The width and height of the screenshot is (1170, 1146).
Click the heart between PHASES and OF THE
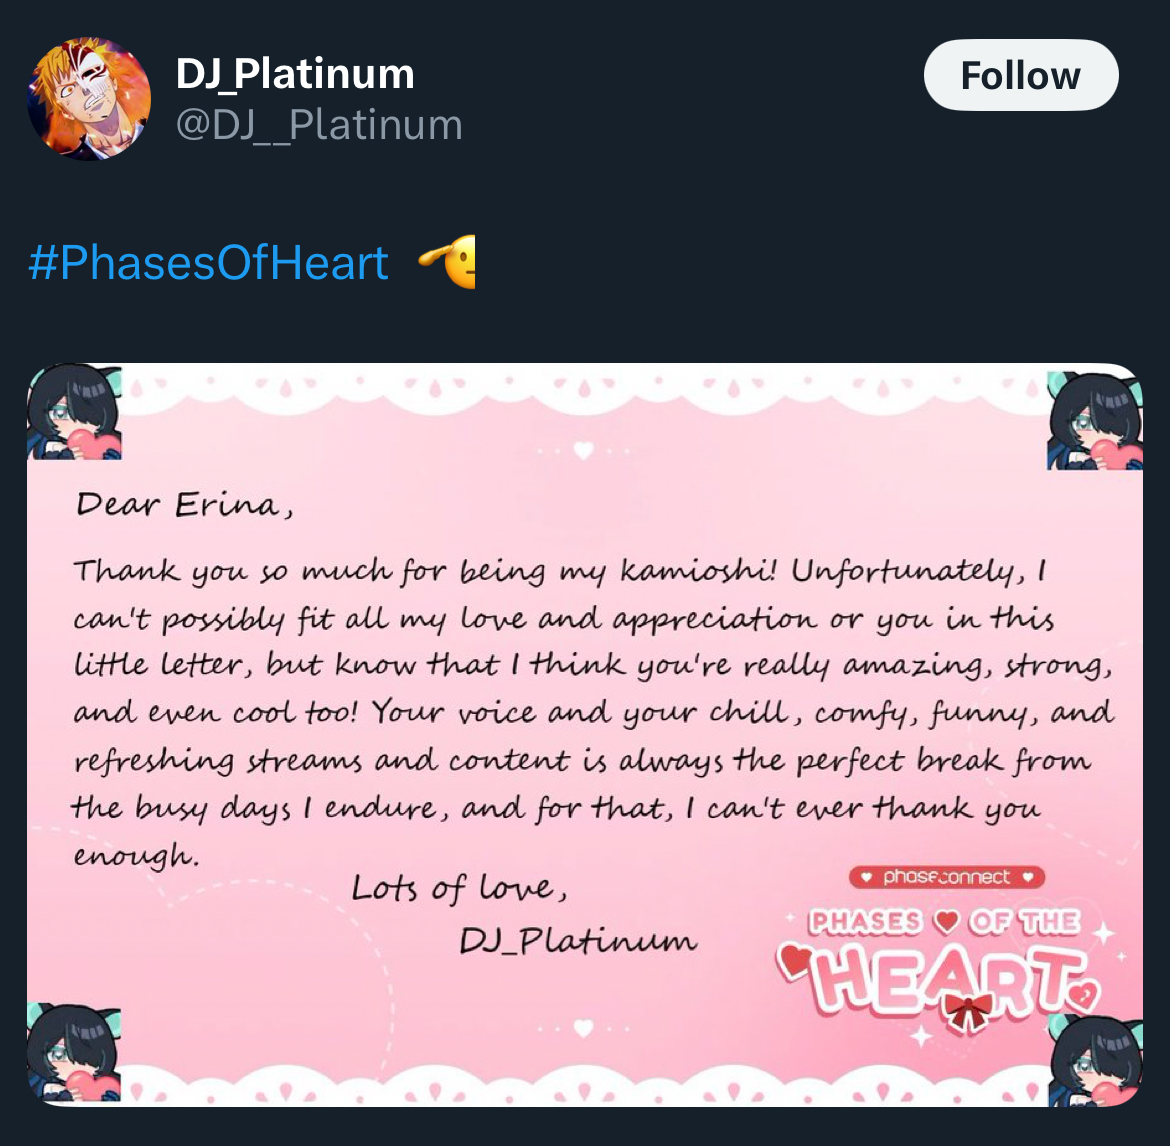click(945, 921)
